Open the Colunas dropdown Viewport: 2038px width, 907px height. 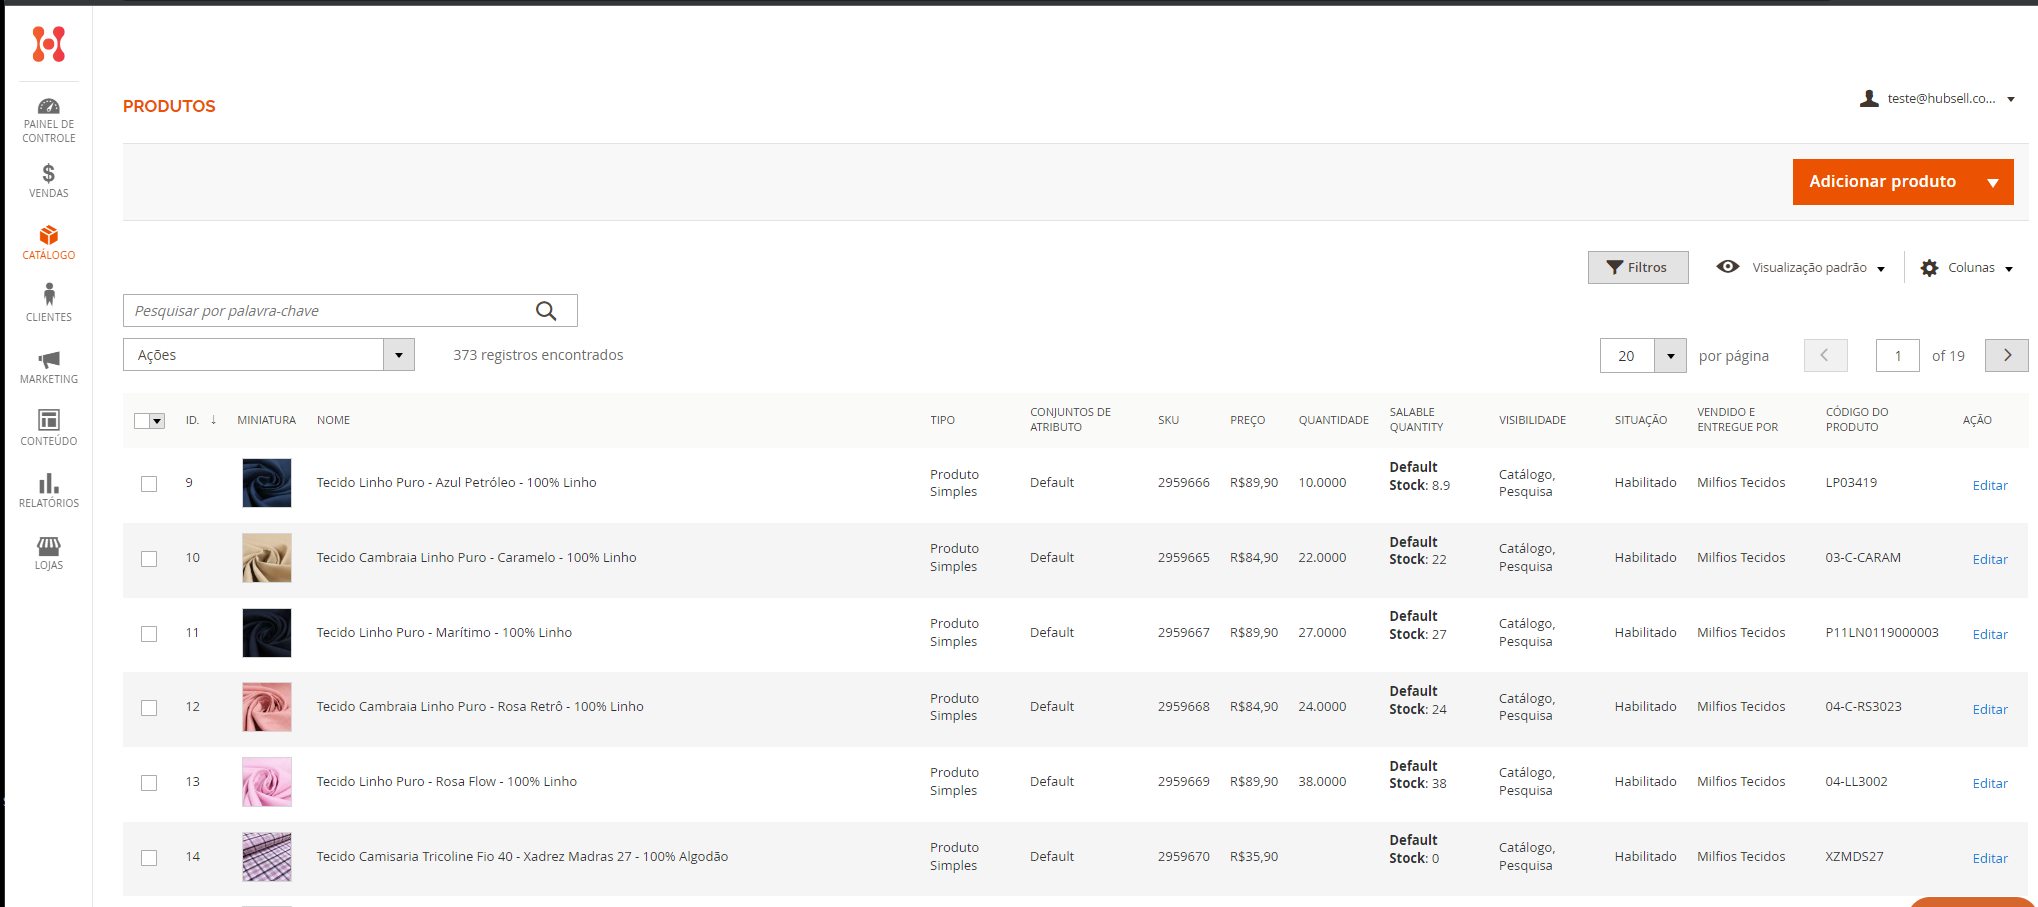[x=1967, y=268]
